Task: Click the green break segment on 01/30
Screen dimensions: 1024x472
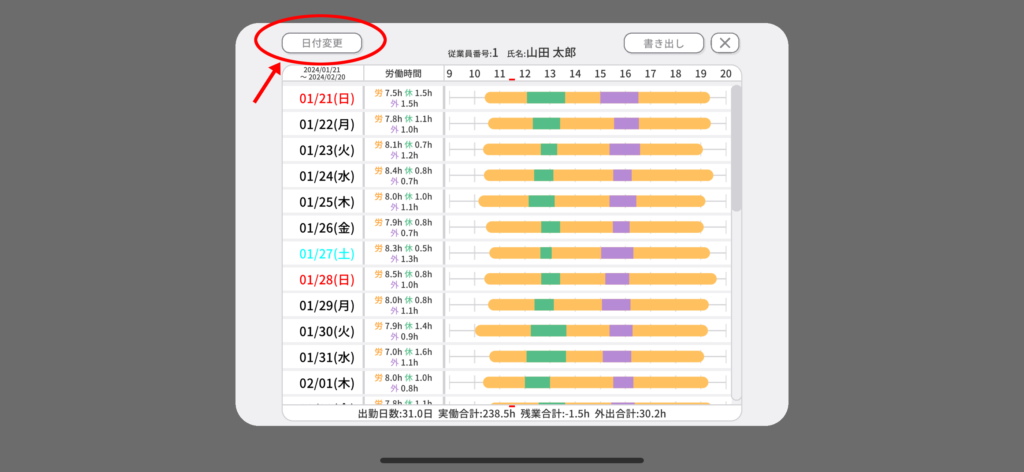Action: pos(548,330)
